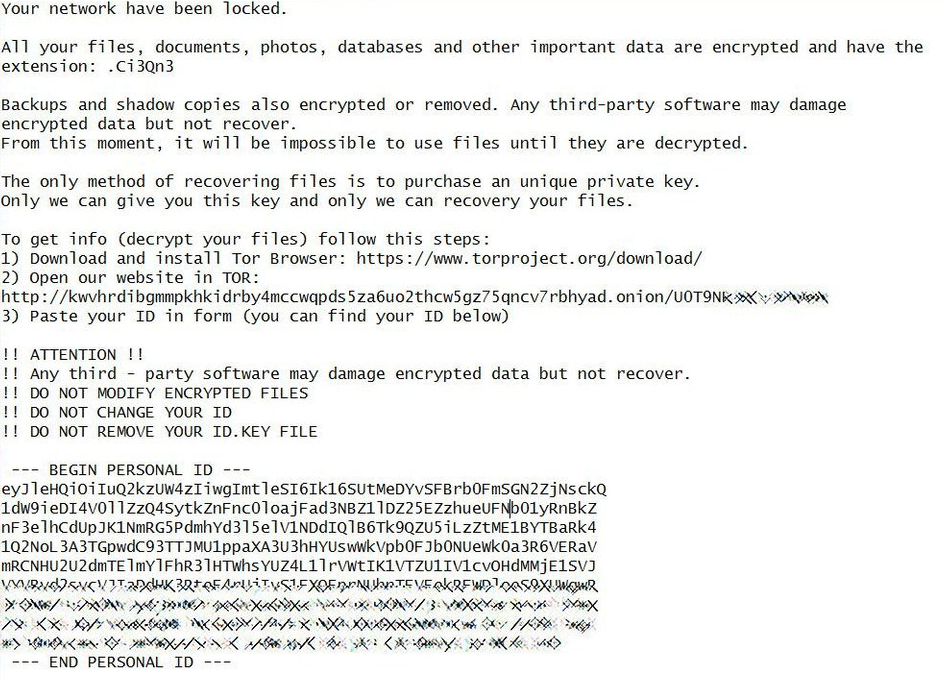The image size is (946, 680).
Task: Click the line starting "From this moment"
Action: pyautogui.click(x=374, y=143)
